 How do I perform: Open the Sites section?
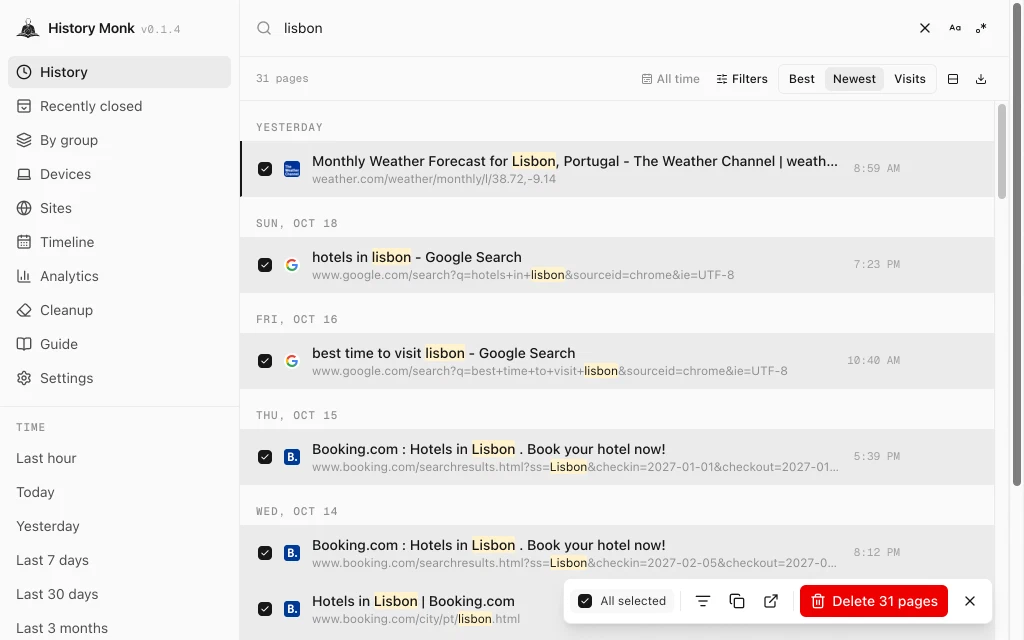coord(120,208)
